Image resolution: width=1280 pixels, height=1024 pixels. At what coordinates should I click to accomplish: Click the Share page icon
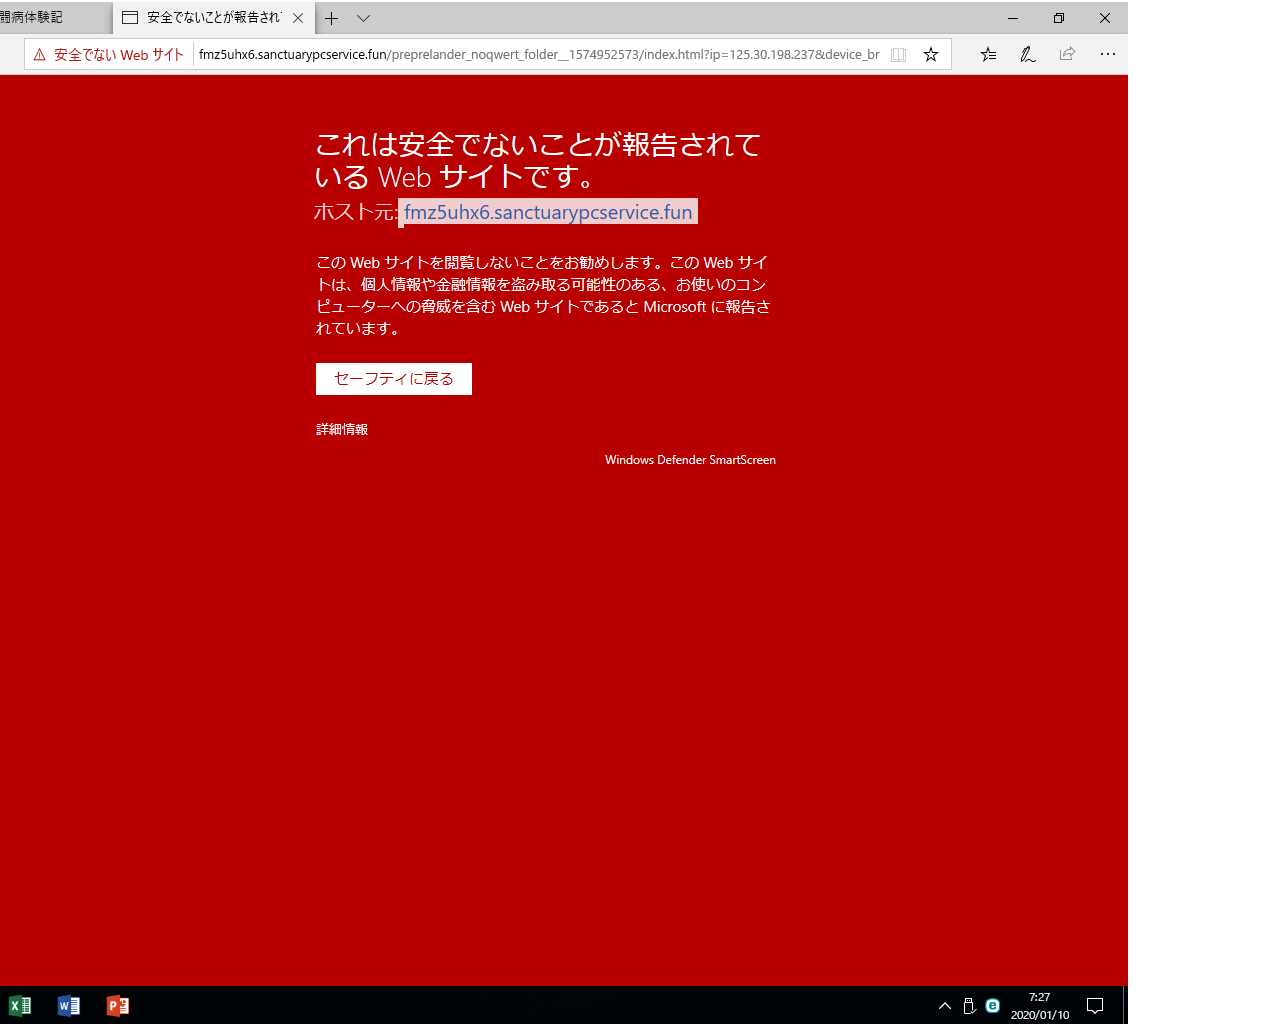1067,55
